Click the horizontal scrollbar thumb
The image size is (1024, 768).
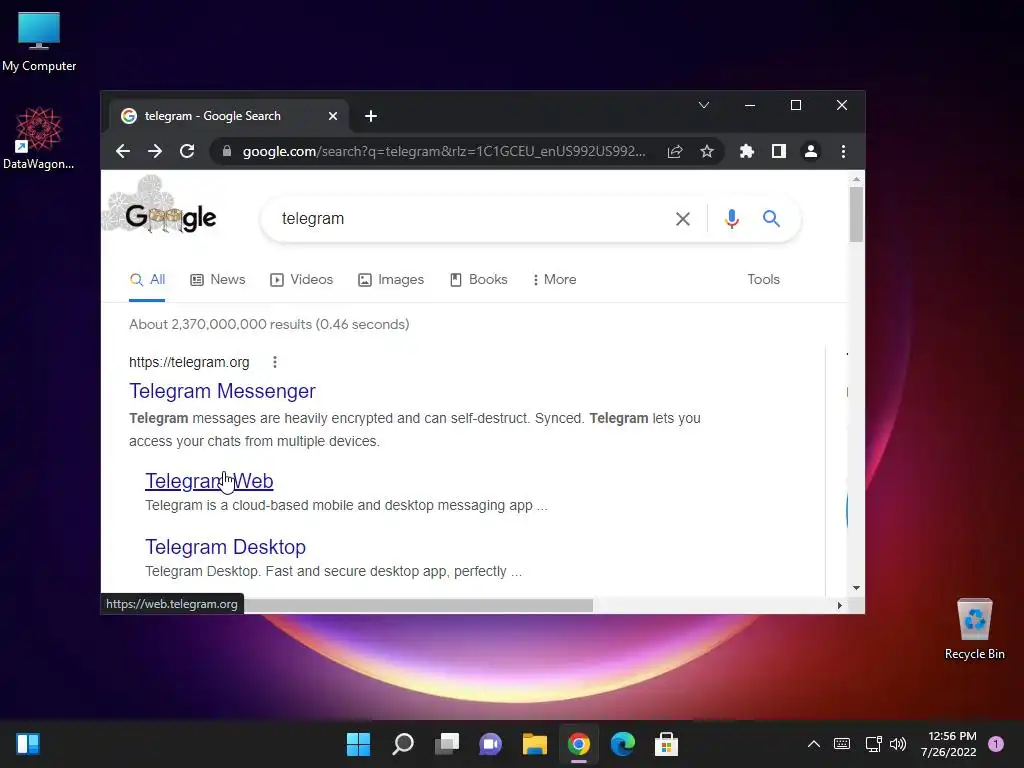[418, 605]
